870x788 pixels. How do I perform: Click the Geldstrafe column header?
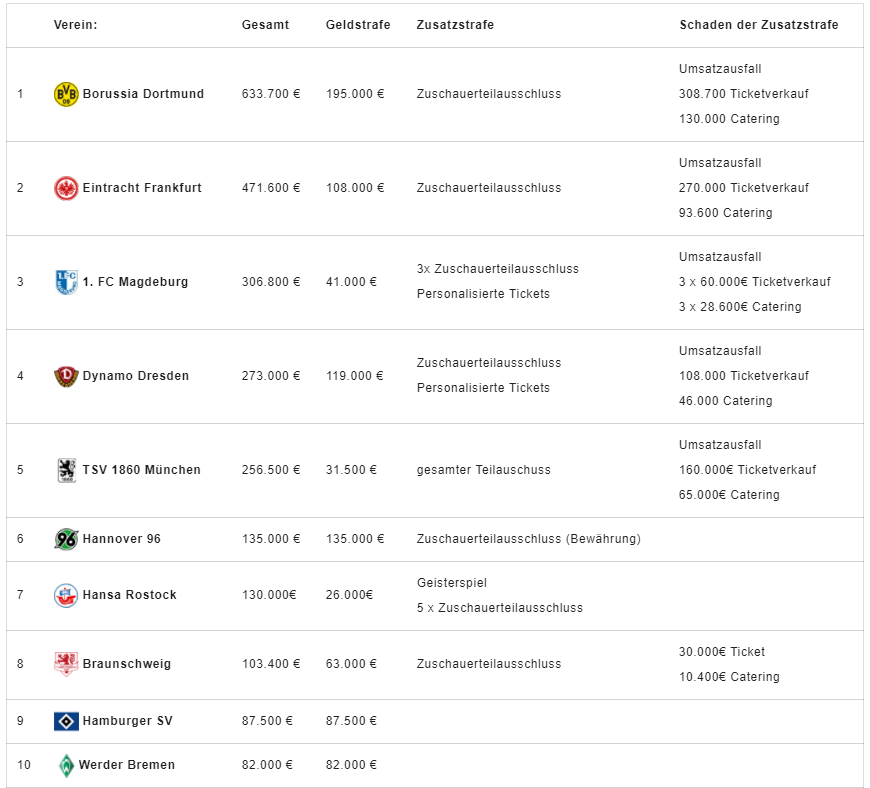tap(358, 25)
